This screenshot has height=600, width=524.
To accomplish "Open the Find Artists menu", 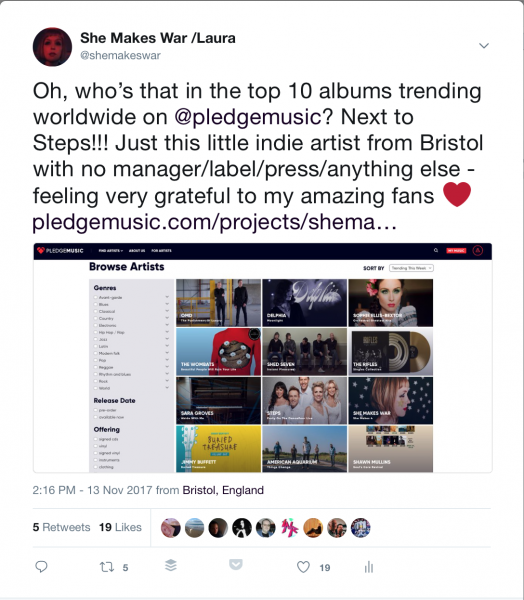I will 111,251.
